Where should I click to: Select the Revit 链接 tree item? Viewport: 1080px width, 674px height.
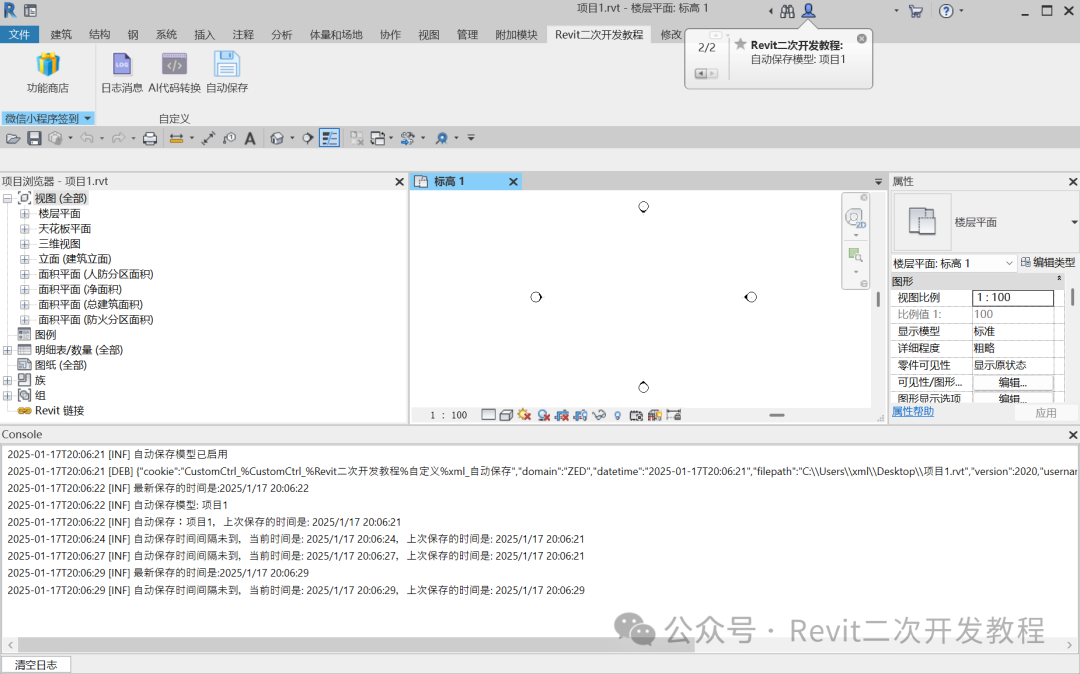pyautogui.click(x=59, y=410)
